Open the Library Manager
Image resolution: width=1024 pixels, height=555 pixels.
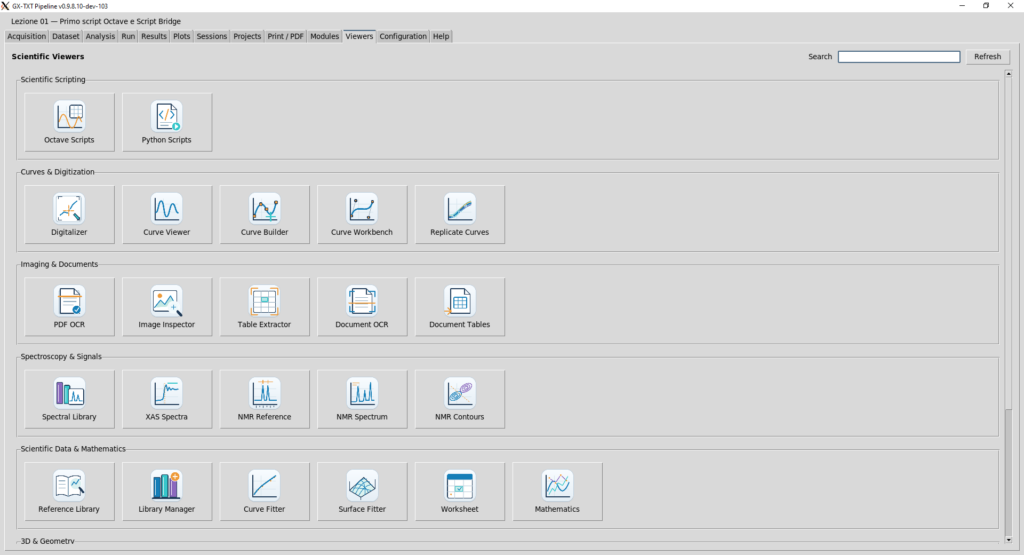tap(167, 492)
